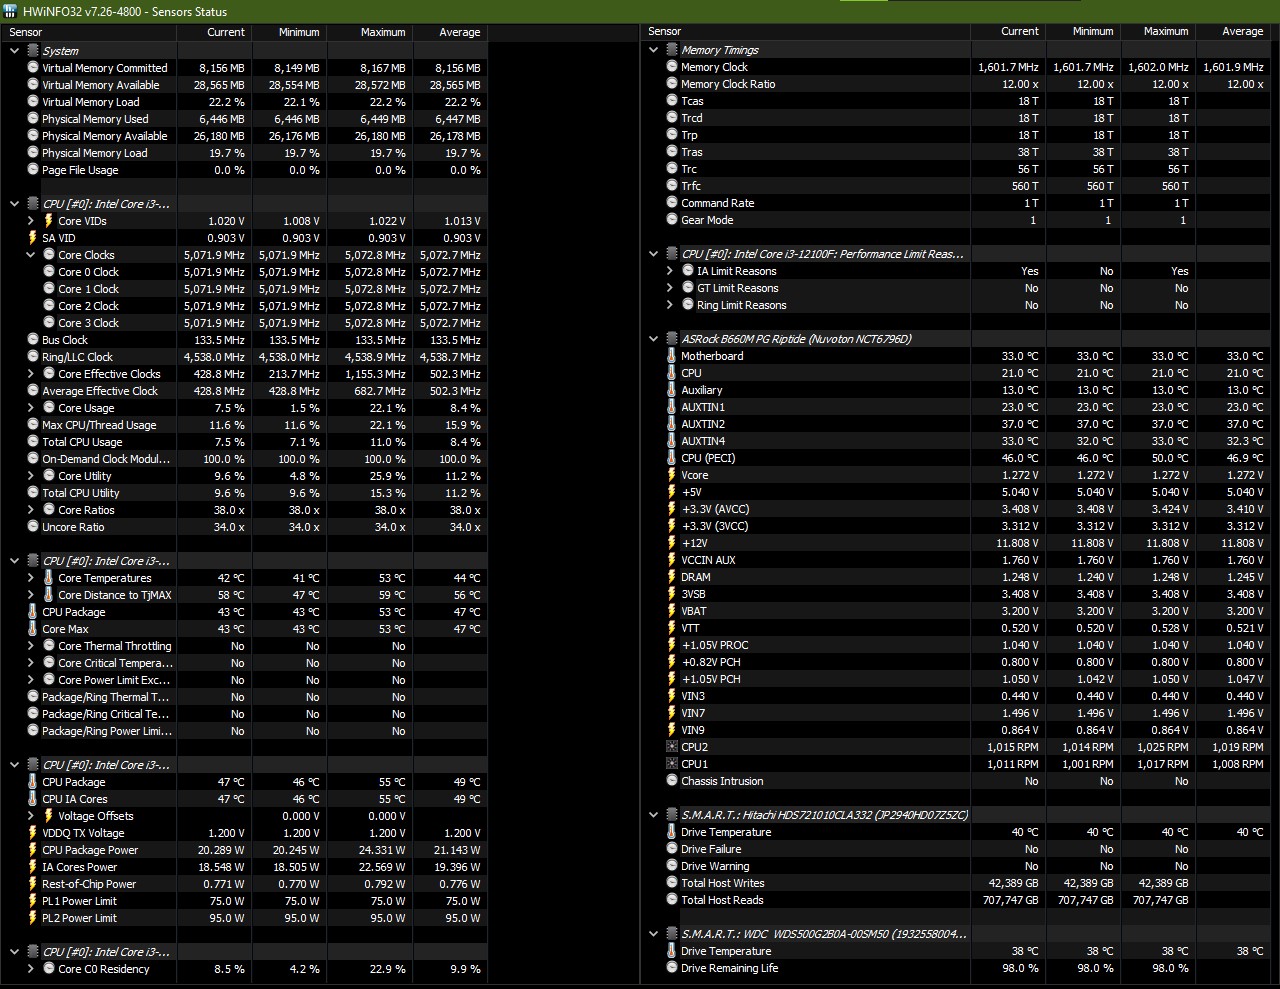Click the fan icon beside CPU2
Image resolution: width=1280 pixels, height=989 pixels.
coord(672,746)
